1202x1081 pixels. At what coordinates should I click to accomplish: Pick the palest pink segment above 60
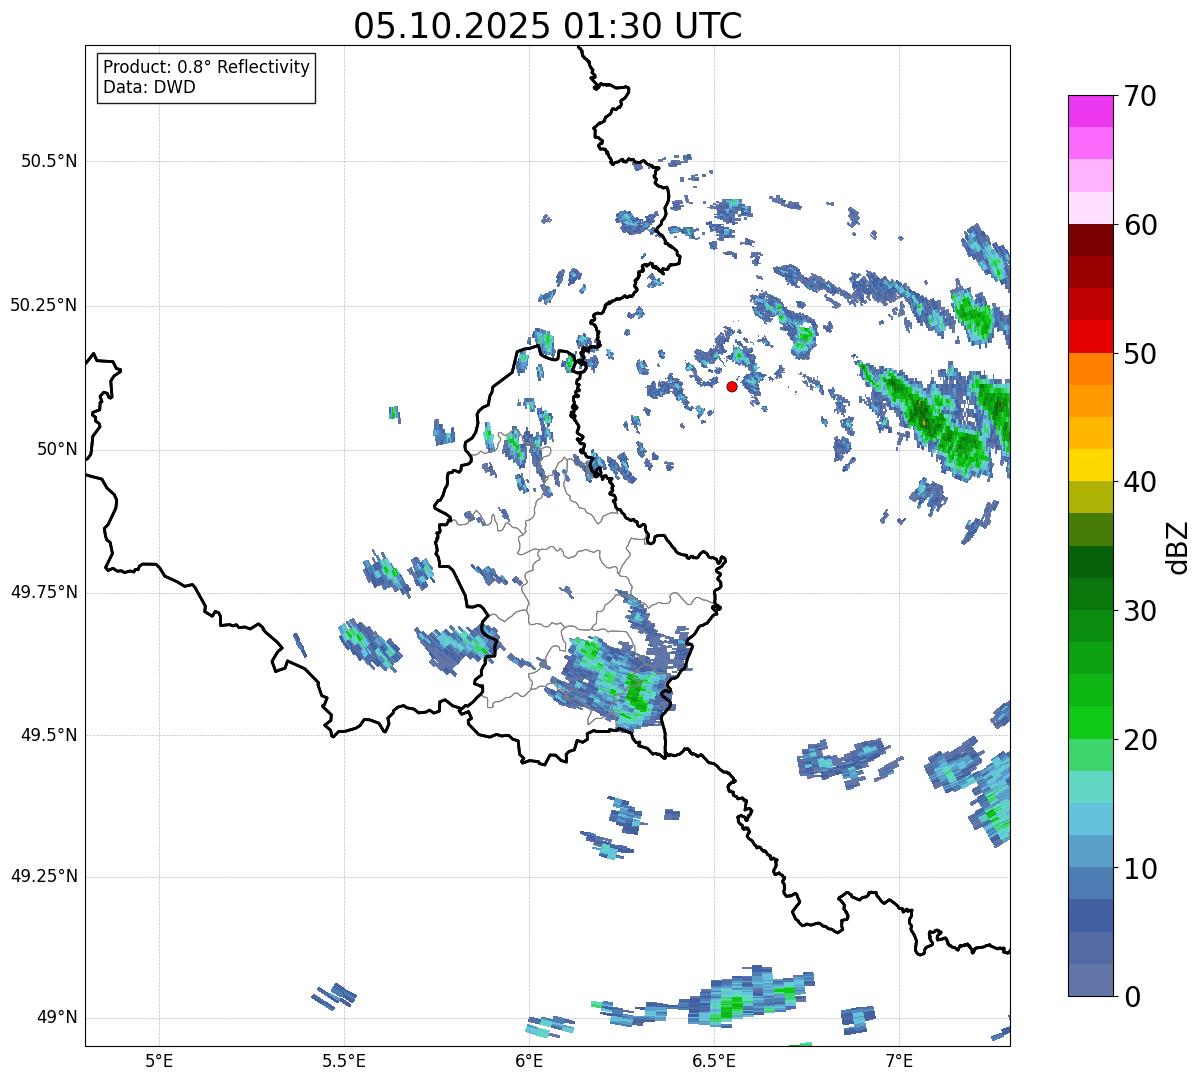point(1092,208)
